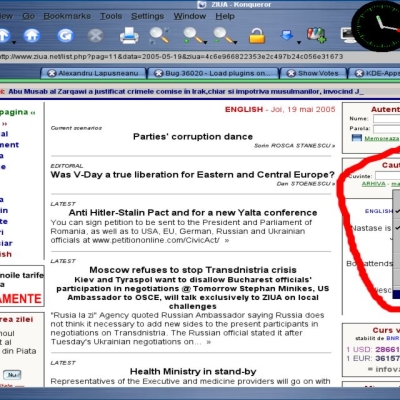This screenshot has width=400, height=400.
Task: Click the Cuvinte search field
Action: (387, 176)
